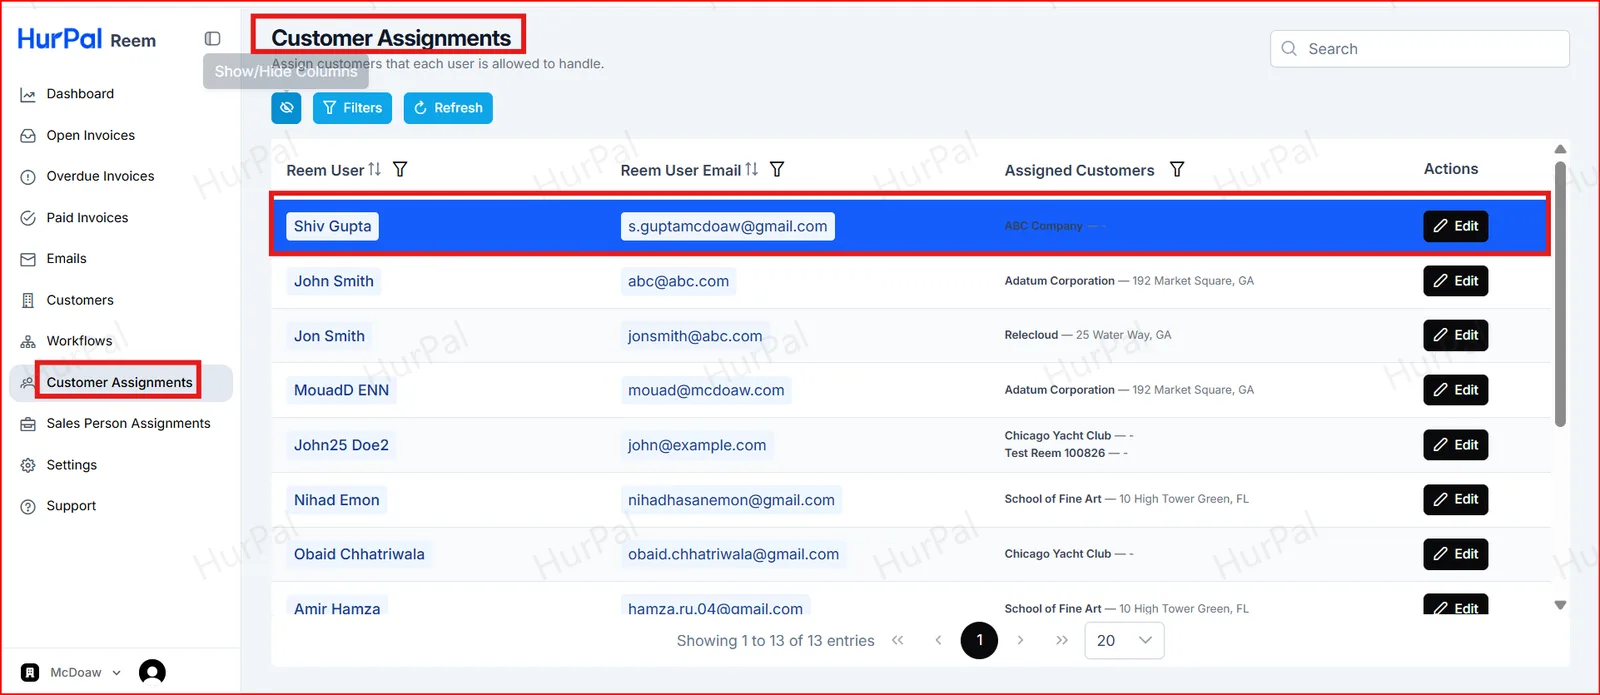Edit John25 Doe2's assignments

pyautogui.click(x=1456, y=445)
